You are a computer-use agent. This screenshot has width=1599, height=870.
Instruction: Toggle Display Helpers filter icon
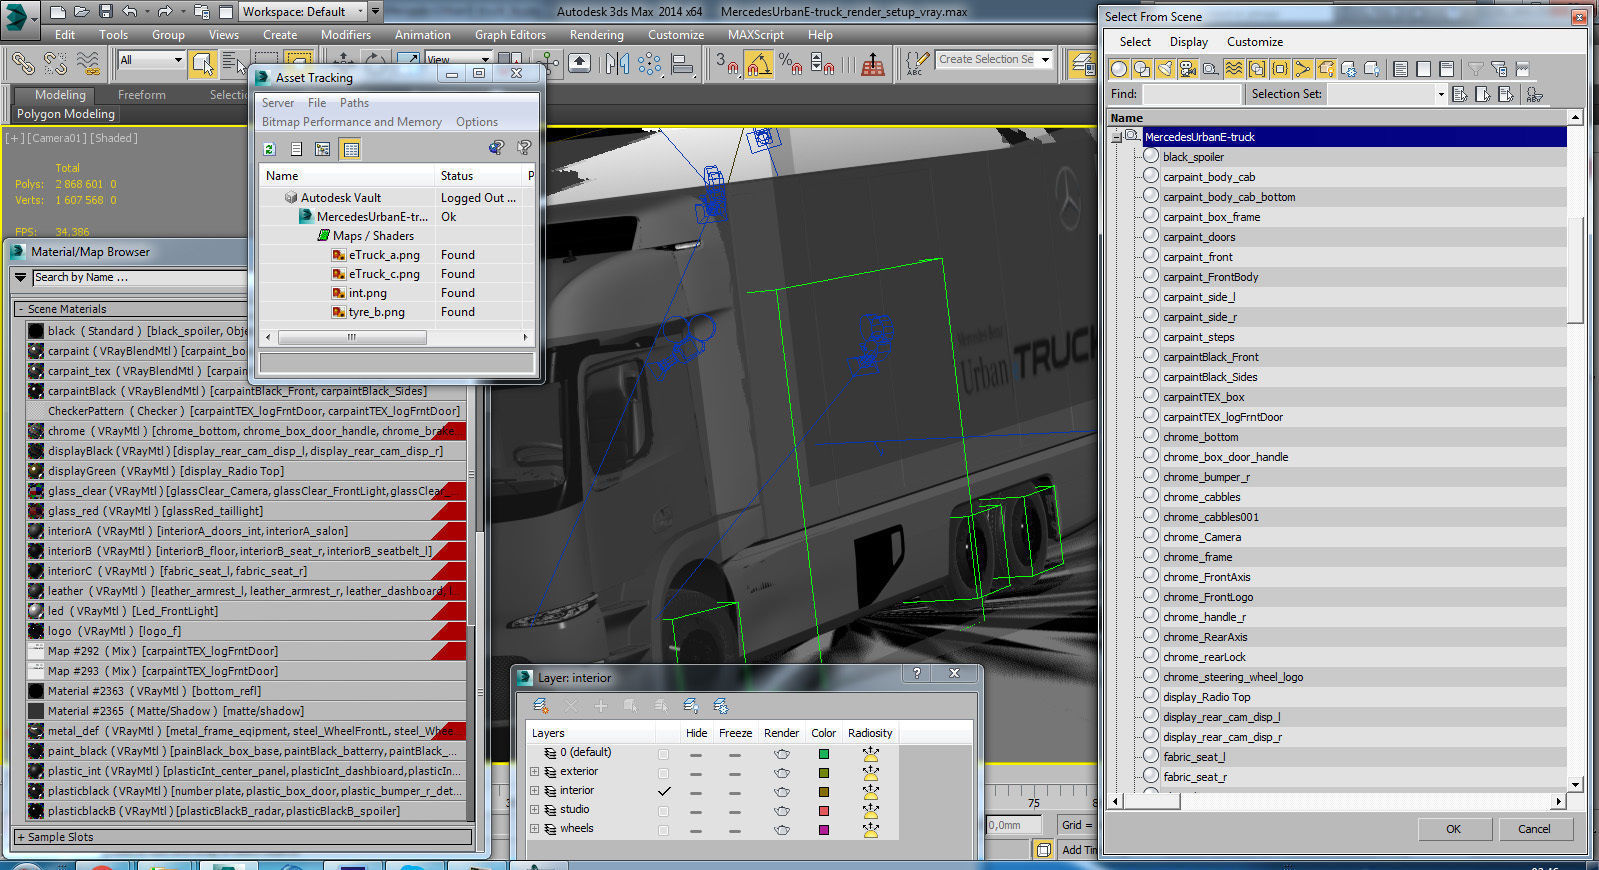click(1211, 69)
